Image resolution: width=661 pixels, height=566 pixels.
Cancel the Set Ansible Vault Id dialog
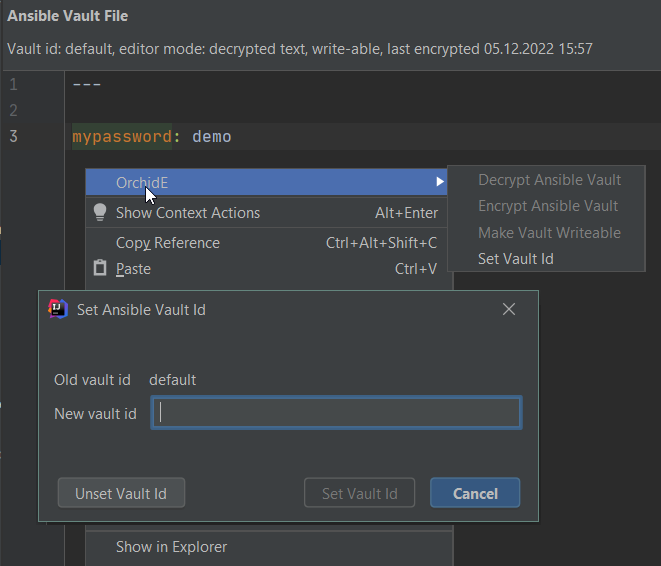pos(475,493)
